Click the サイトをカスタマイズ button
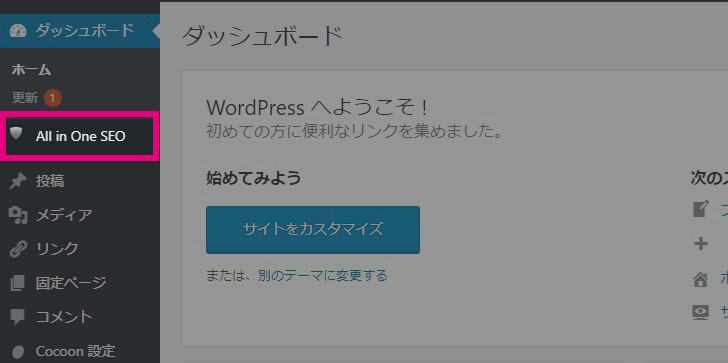 tap(313, 230)
